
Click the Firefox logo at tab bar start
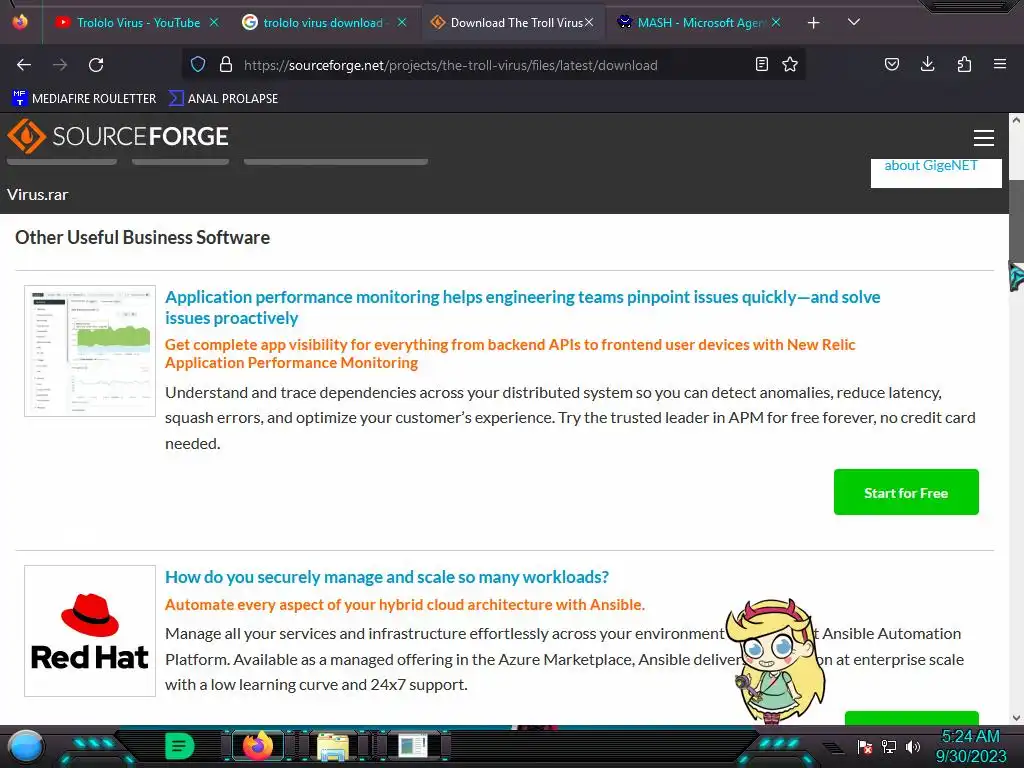tap(20, 22)
